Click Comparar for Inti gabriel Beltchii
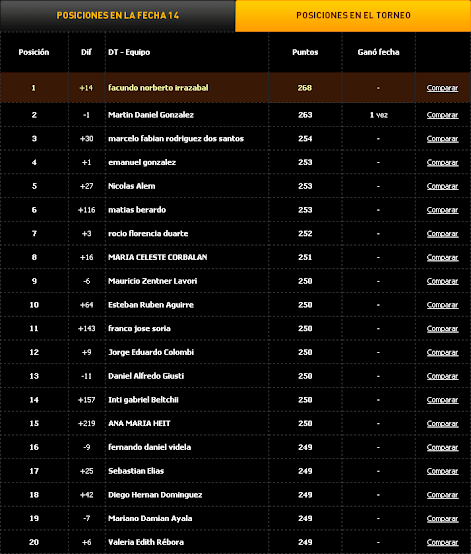The width and height of the screenshot is (471, 554). 442,400
